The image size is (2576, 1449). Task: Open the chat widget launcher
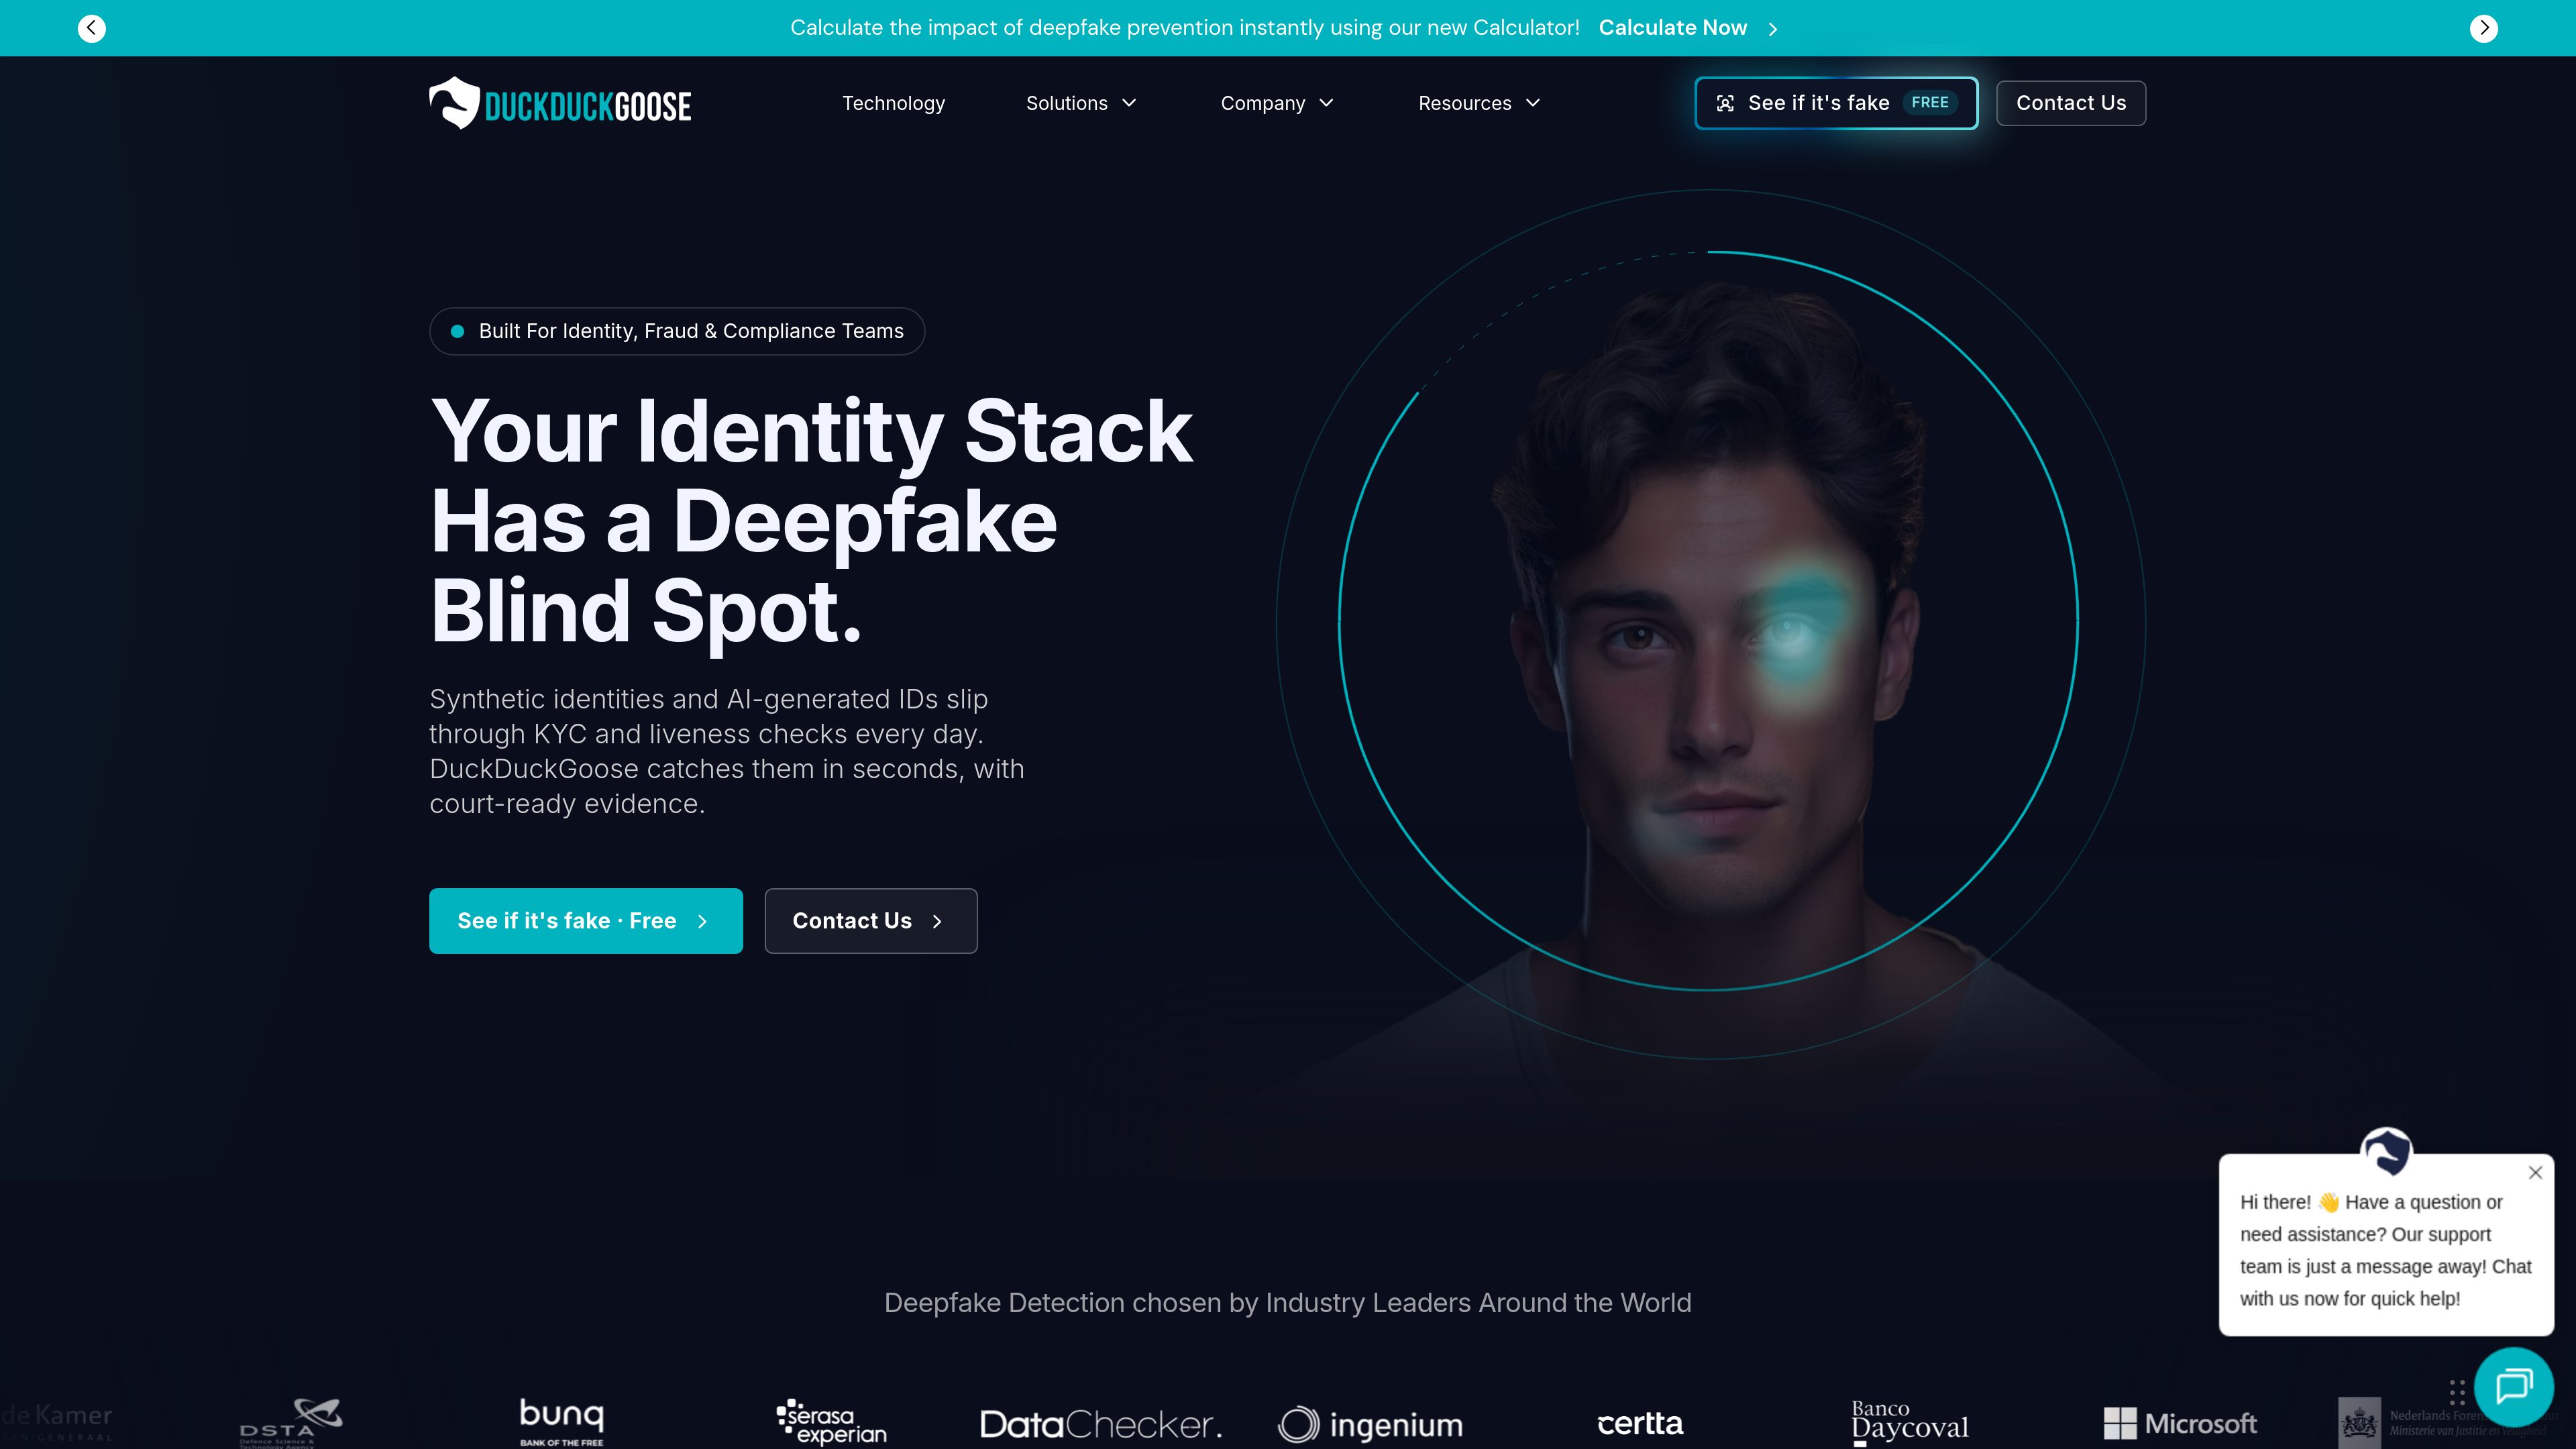point(2513,1387)
